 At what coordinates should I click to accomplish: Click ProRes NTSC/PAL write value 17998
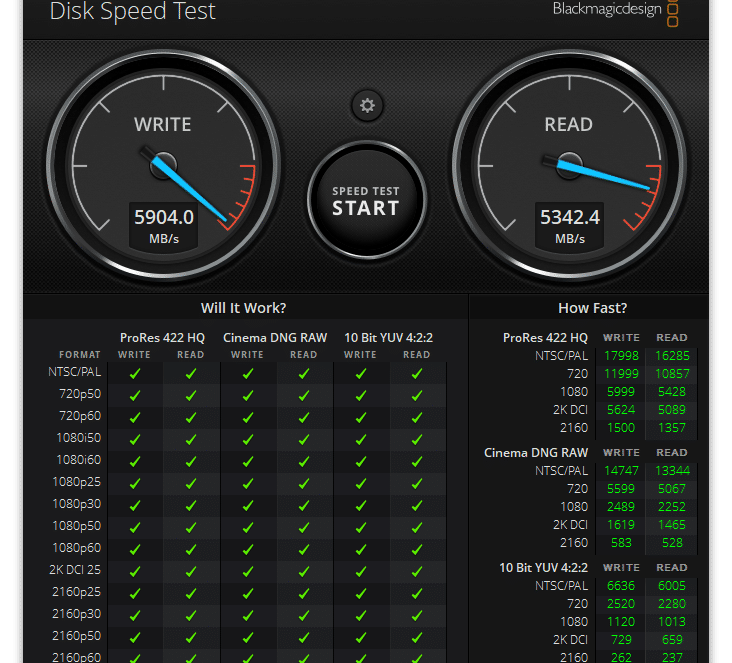[x=621, y=356]
